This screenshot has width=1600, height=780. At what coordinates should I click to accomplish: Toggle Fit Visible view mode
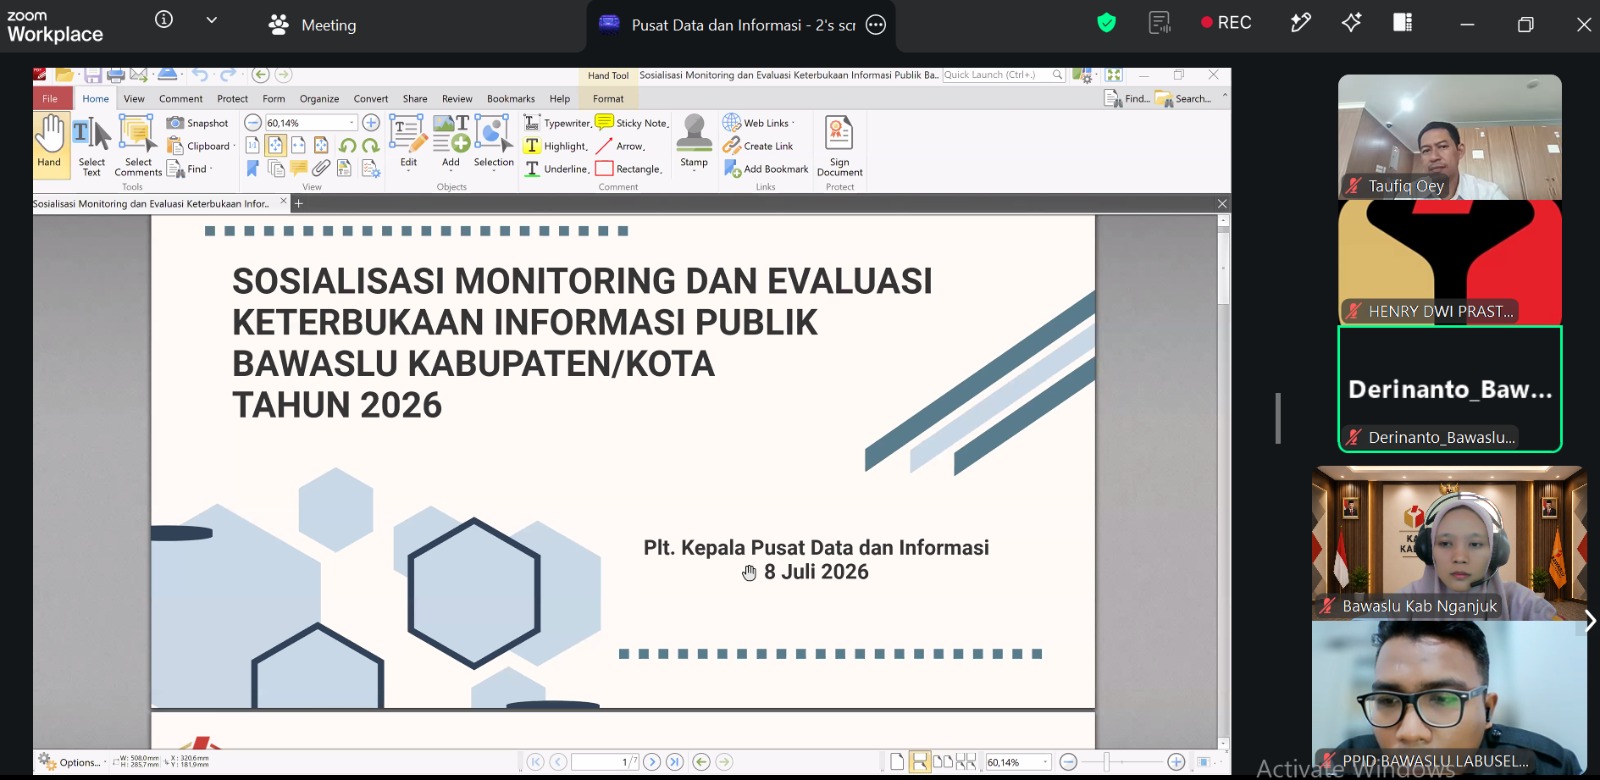click(321, 146)
